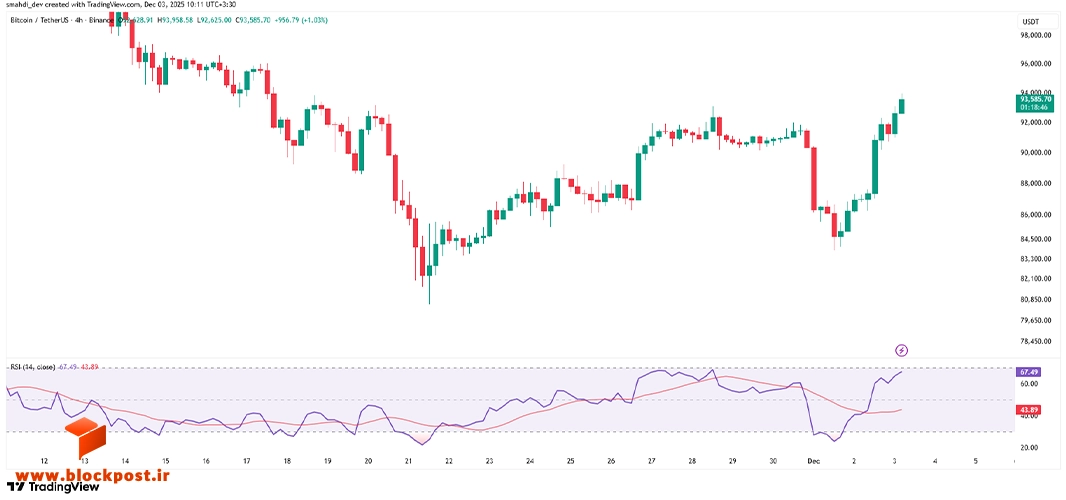This screenshot has height=500, width=1066.
Task: Click the 14 date label on time axis
Action: tap(125, 461)
